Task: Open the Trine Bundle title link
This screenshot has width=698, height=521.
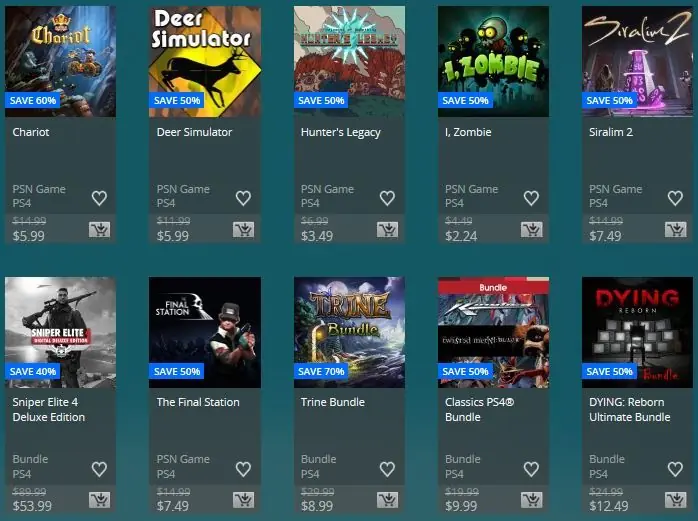Action: coord(333,402)
